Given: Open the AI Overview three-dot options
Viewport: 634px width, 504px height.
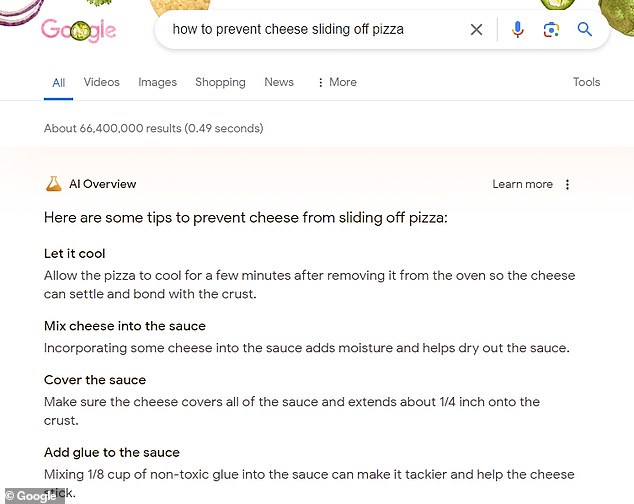Looking at the screenshot, I should (568, 184).
